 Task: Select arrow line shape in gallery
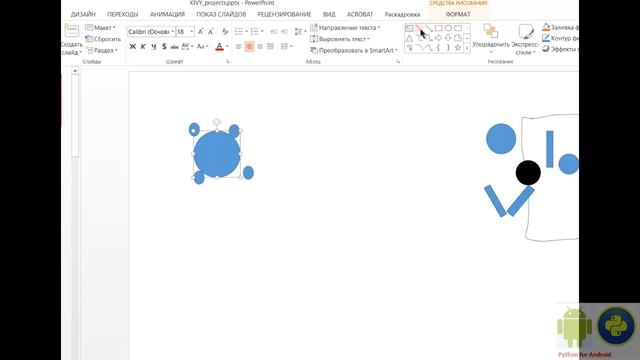429,28
